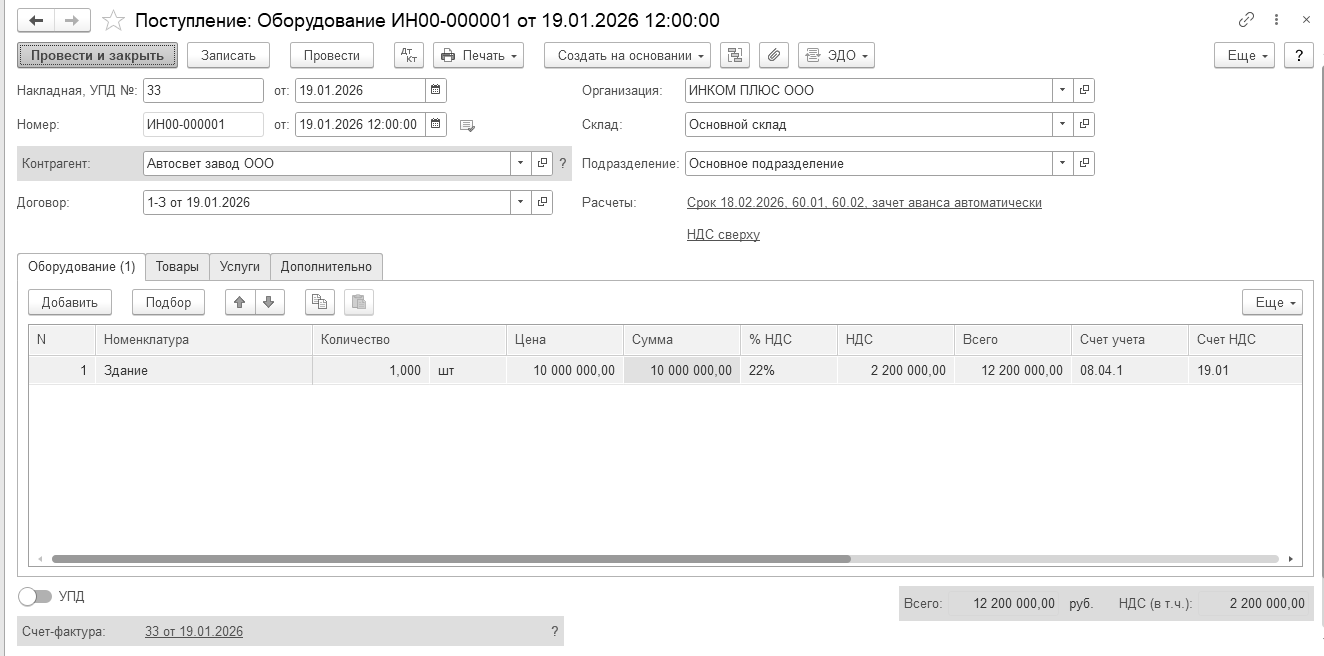Image resolution: width=1324 pixels, height=656 pixels.
Task: Move table row down
Action: 269,302
